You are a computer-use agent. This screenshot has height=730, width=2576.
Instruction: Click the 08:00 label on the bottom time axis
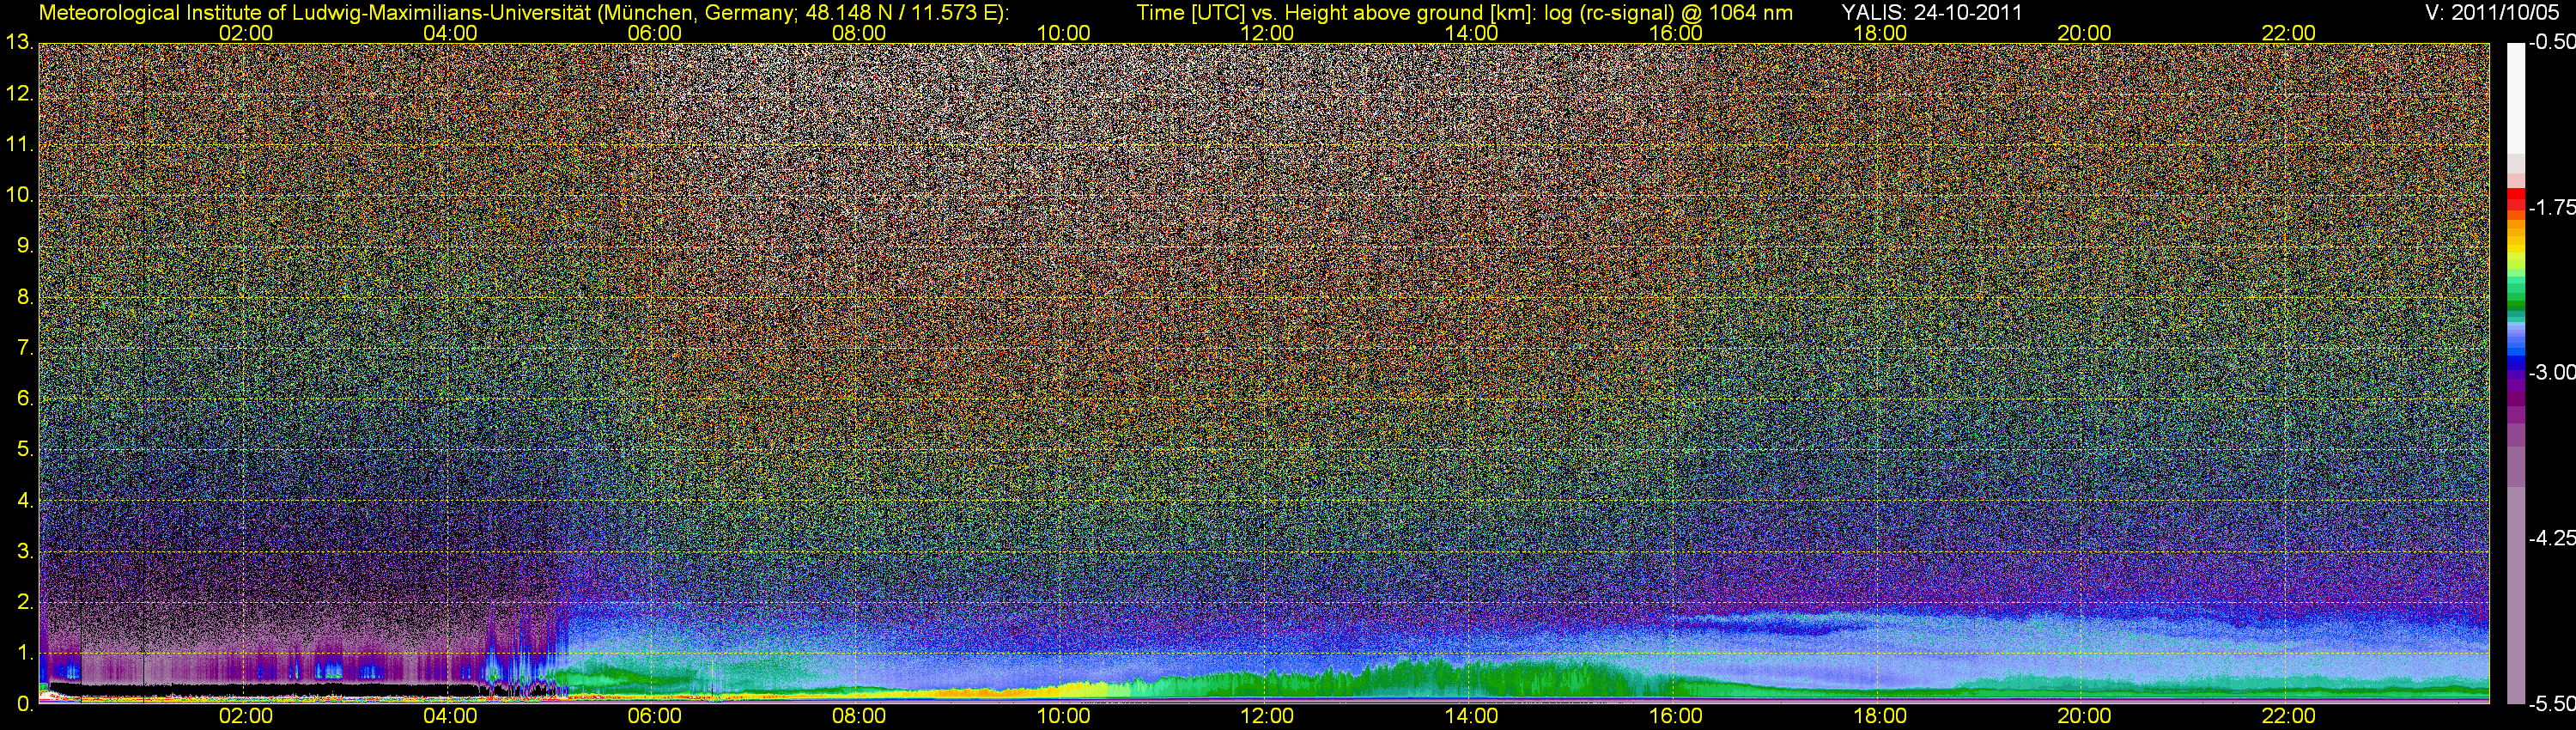coord(859,717)
